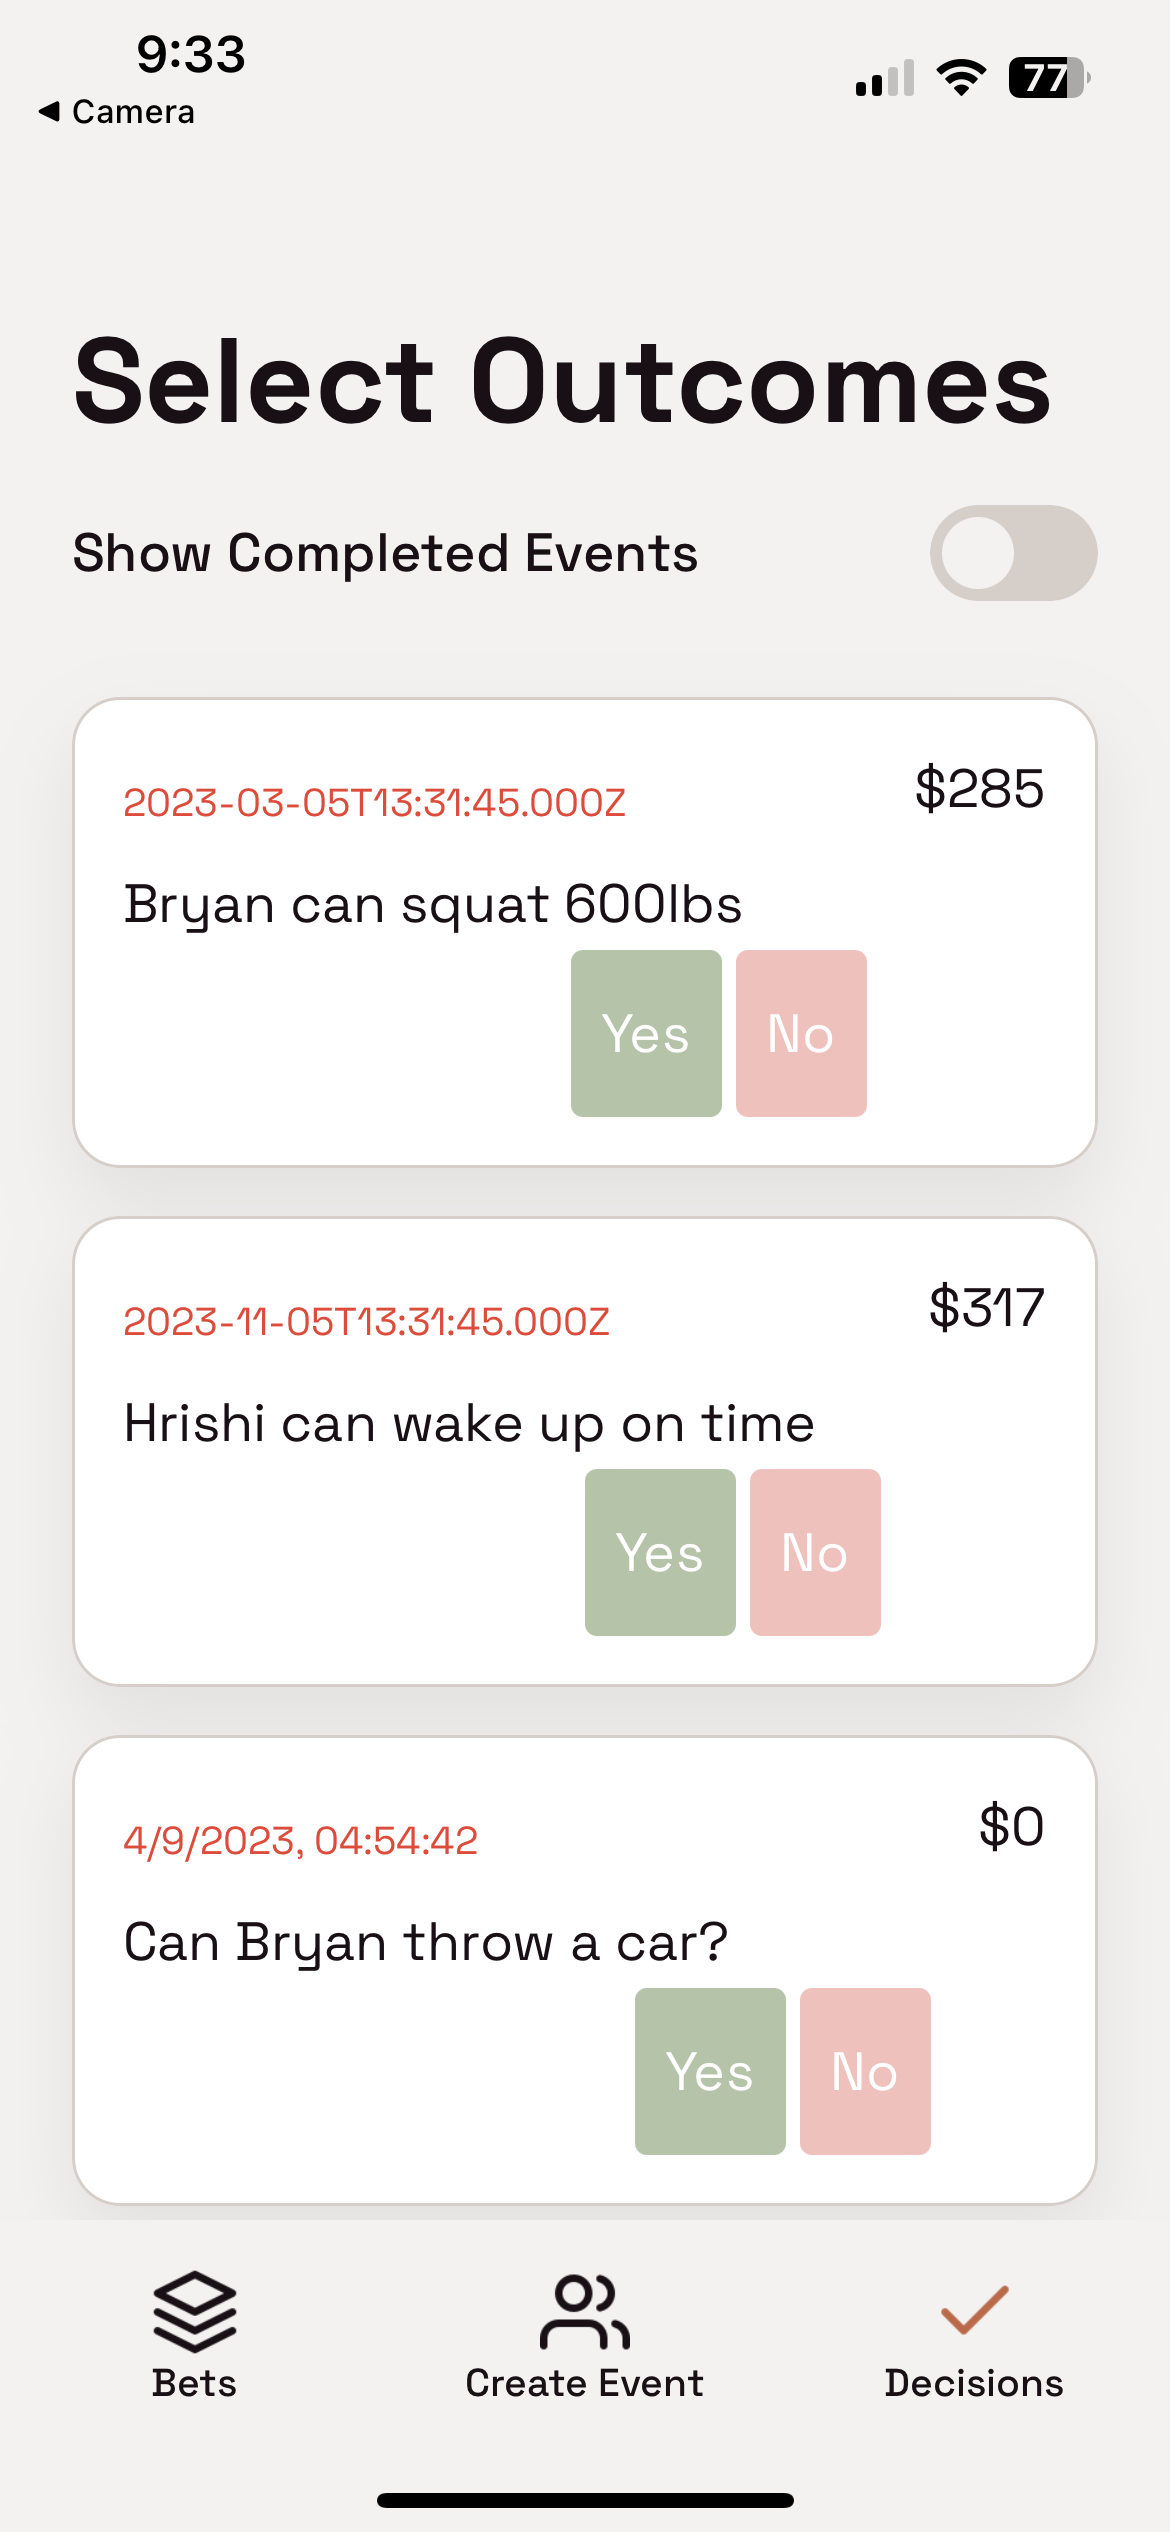Tap the $317 amount on Hrishi event
Screen dimensions: 1170x2532
tap(987, 1307)
